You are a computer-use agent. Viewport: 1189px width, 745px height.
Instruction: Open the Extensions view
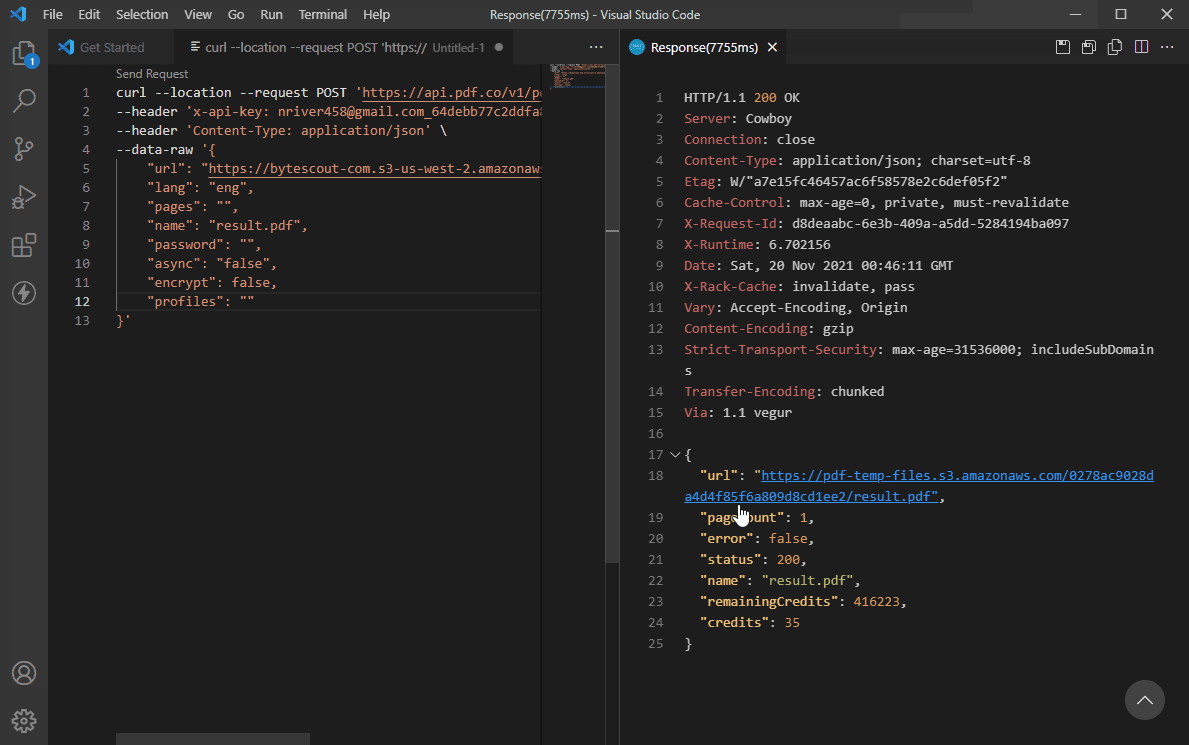coord(24,245)
